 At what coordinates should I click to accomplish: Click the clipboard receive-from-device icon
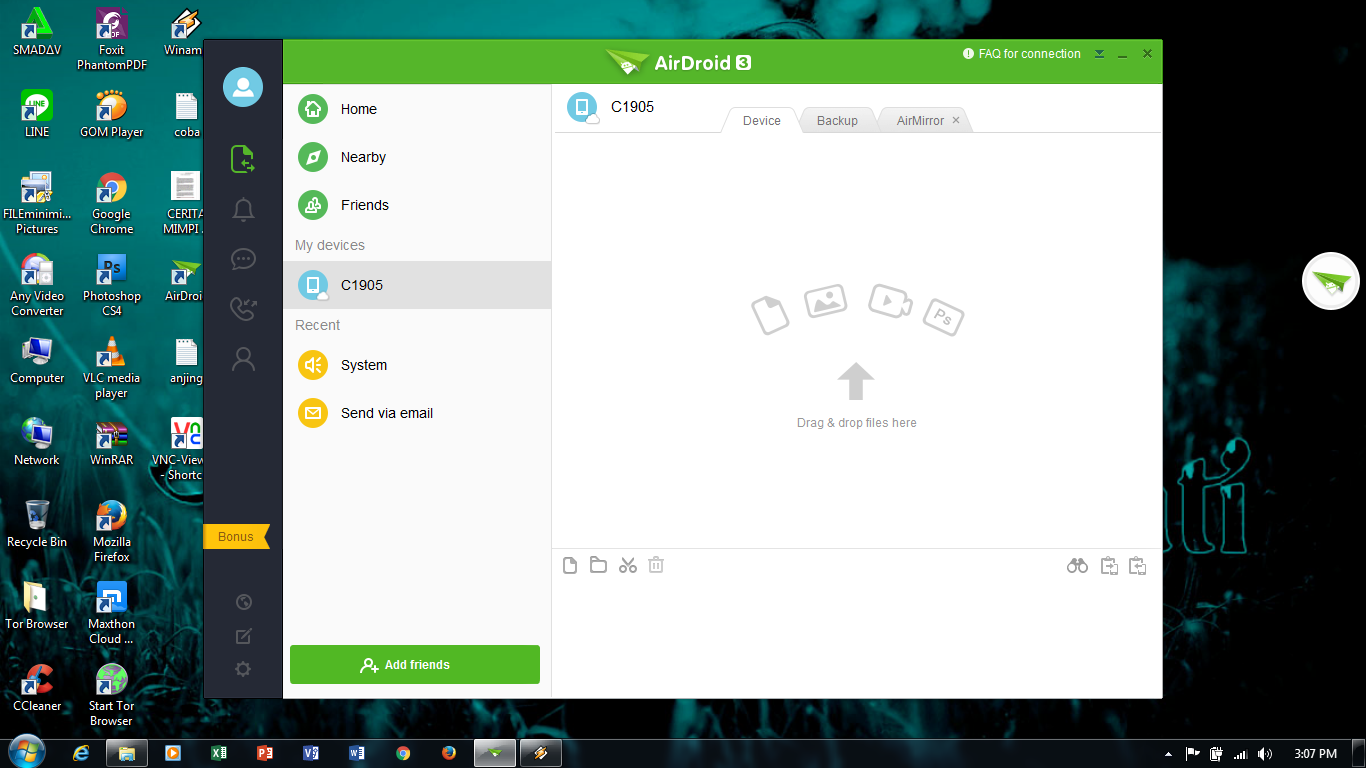[1137, 566]
